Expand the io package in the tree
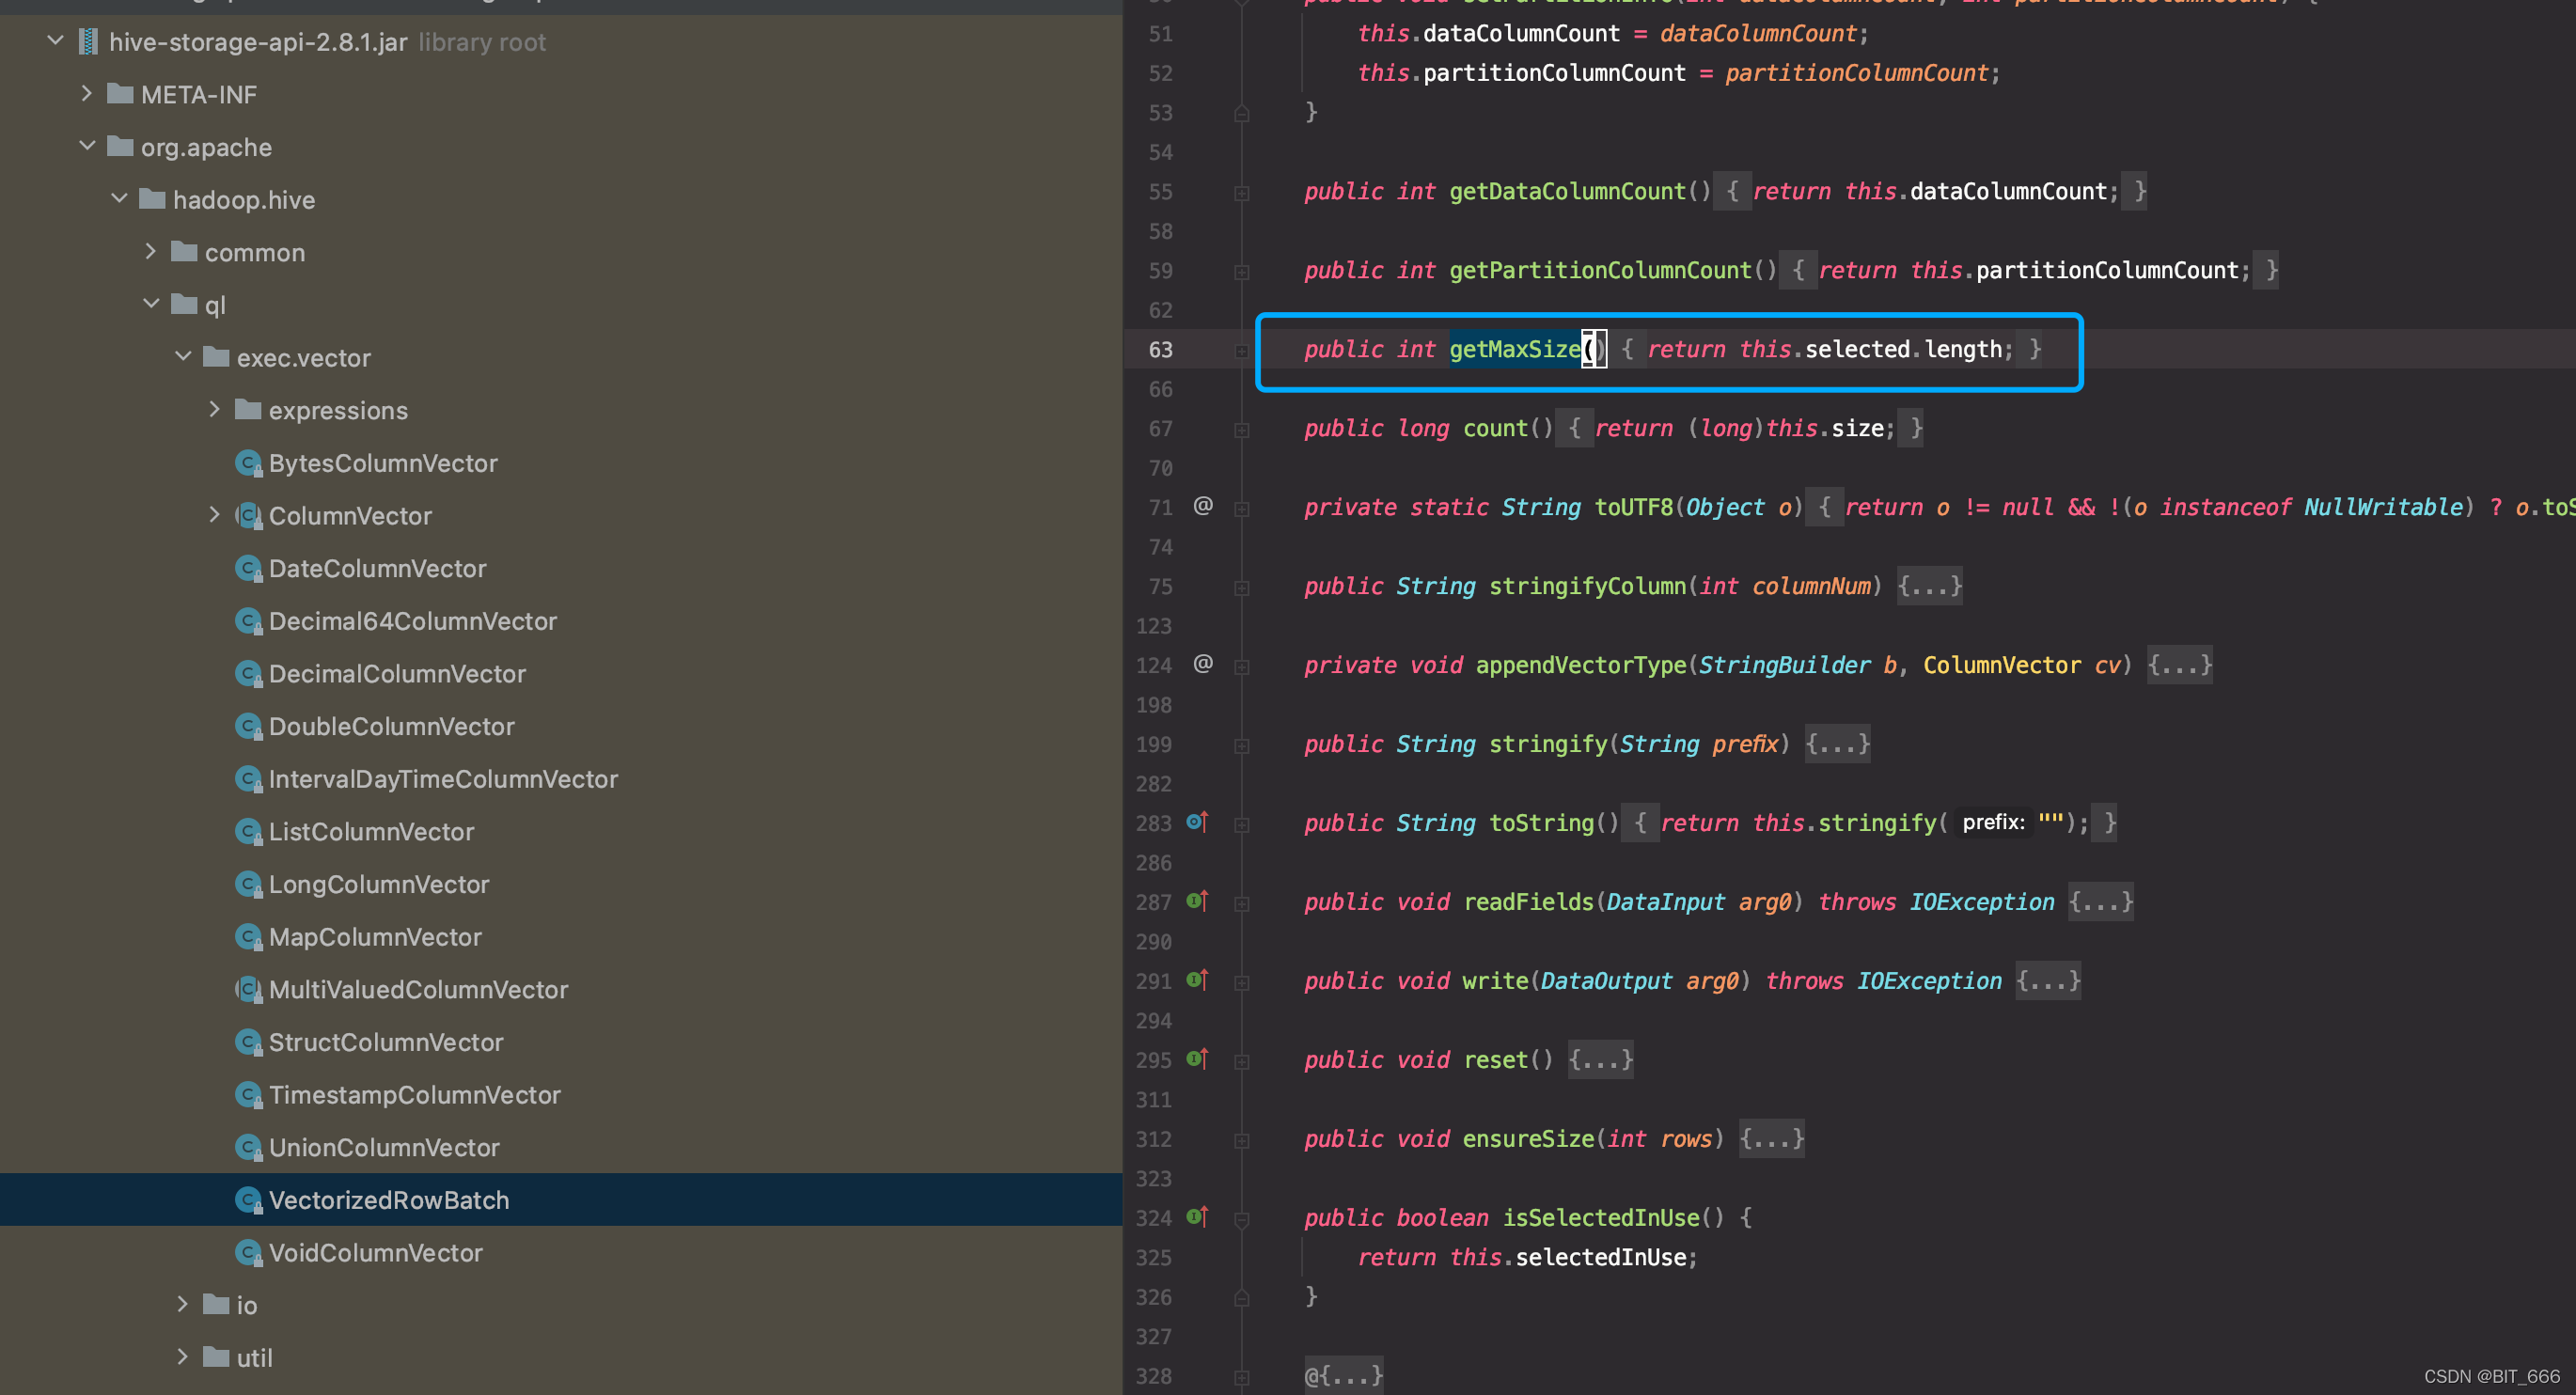Viewport: 2576px width, 1395px height. (183, 1304)
